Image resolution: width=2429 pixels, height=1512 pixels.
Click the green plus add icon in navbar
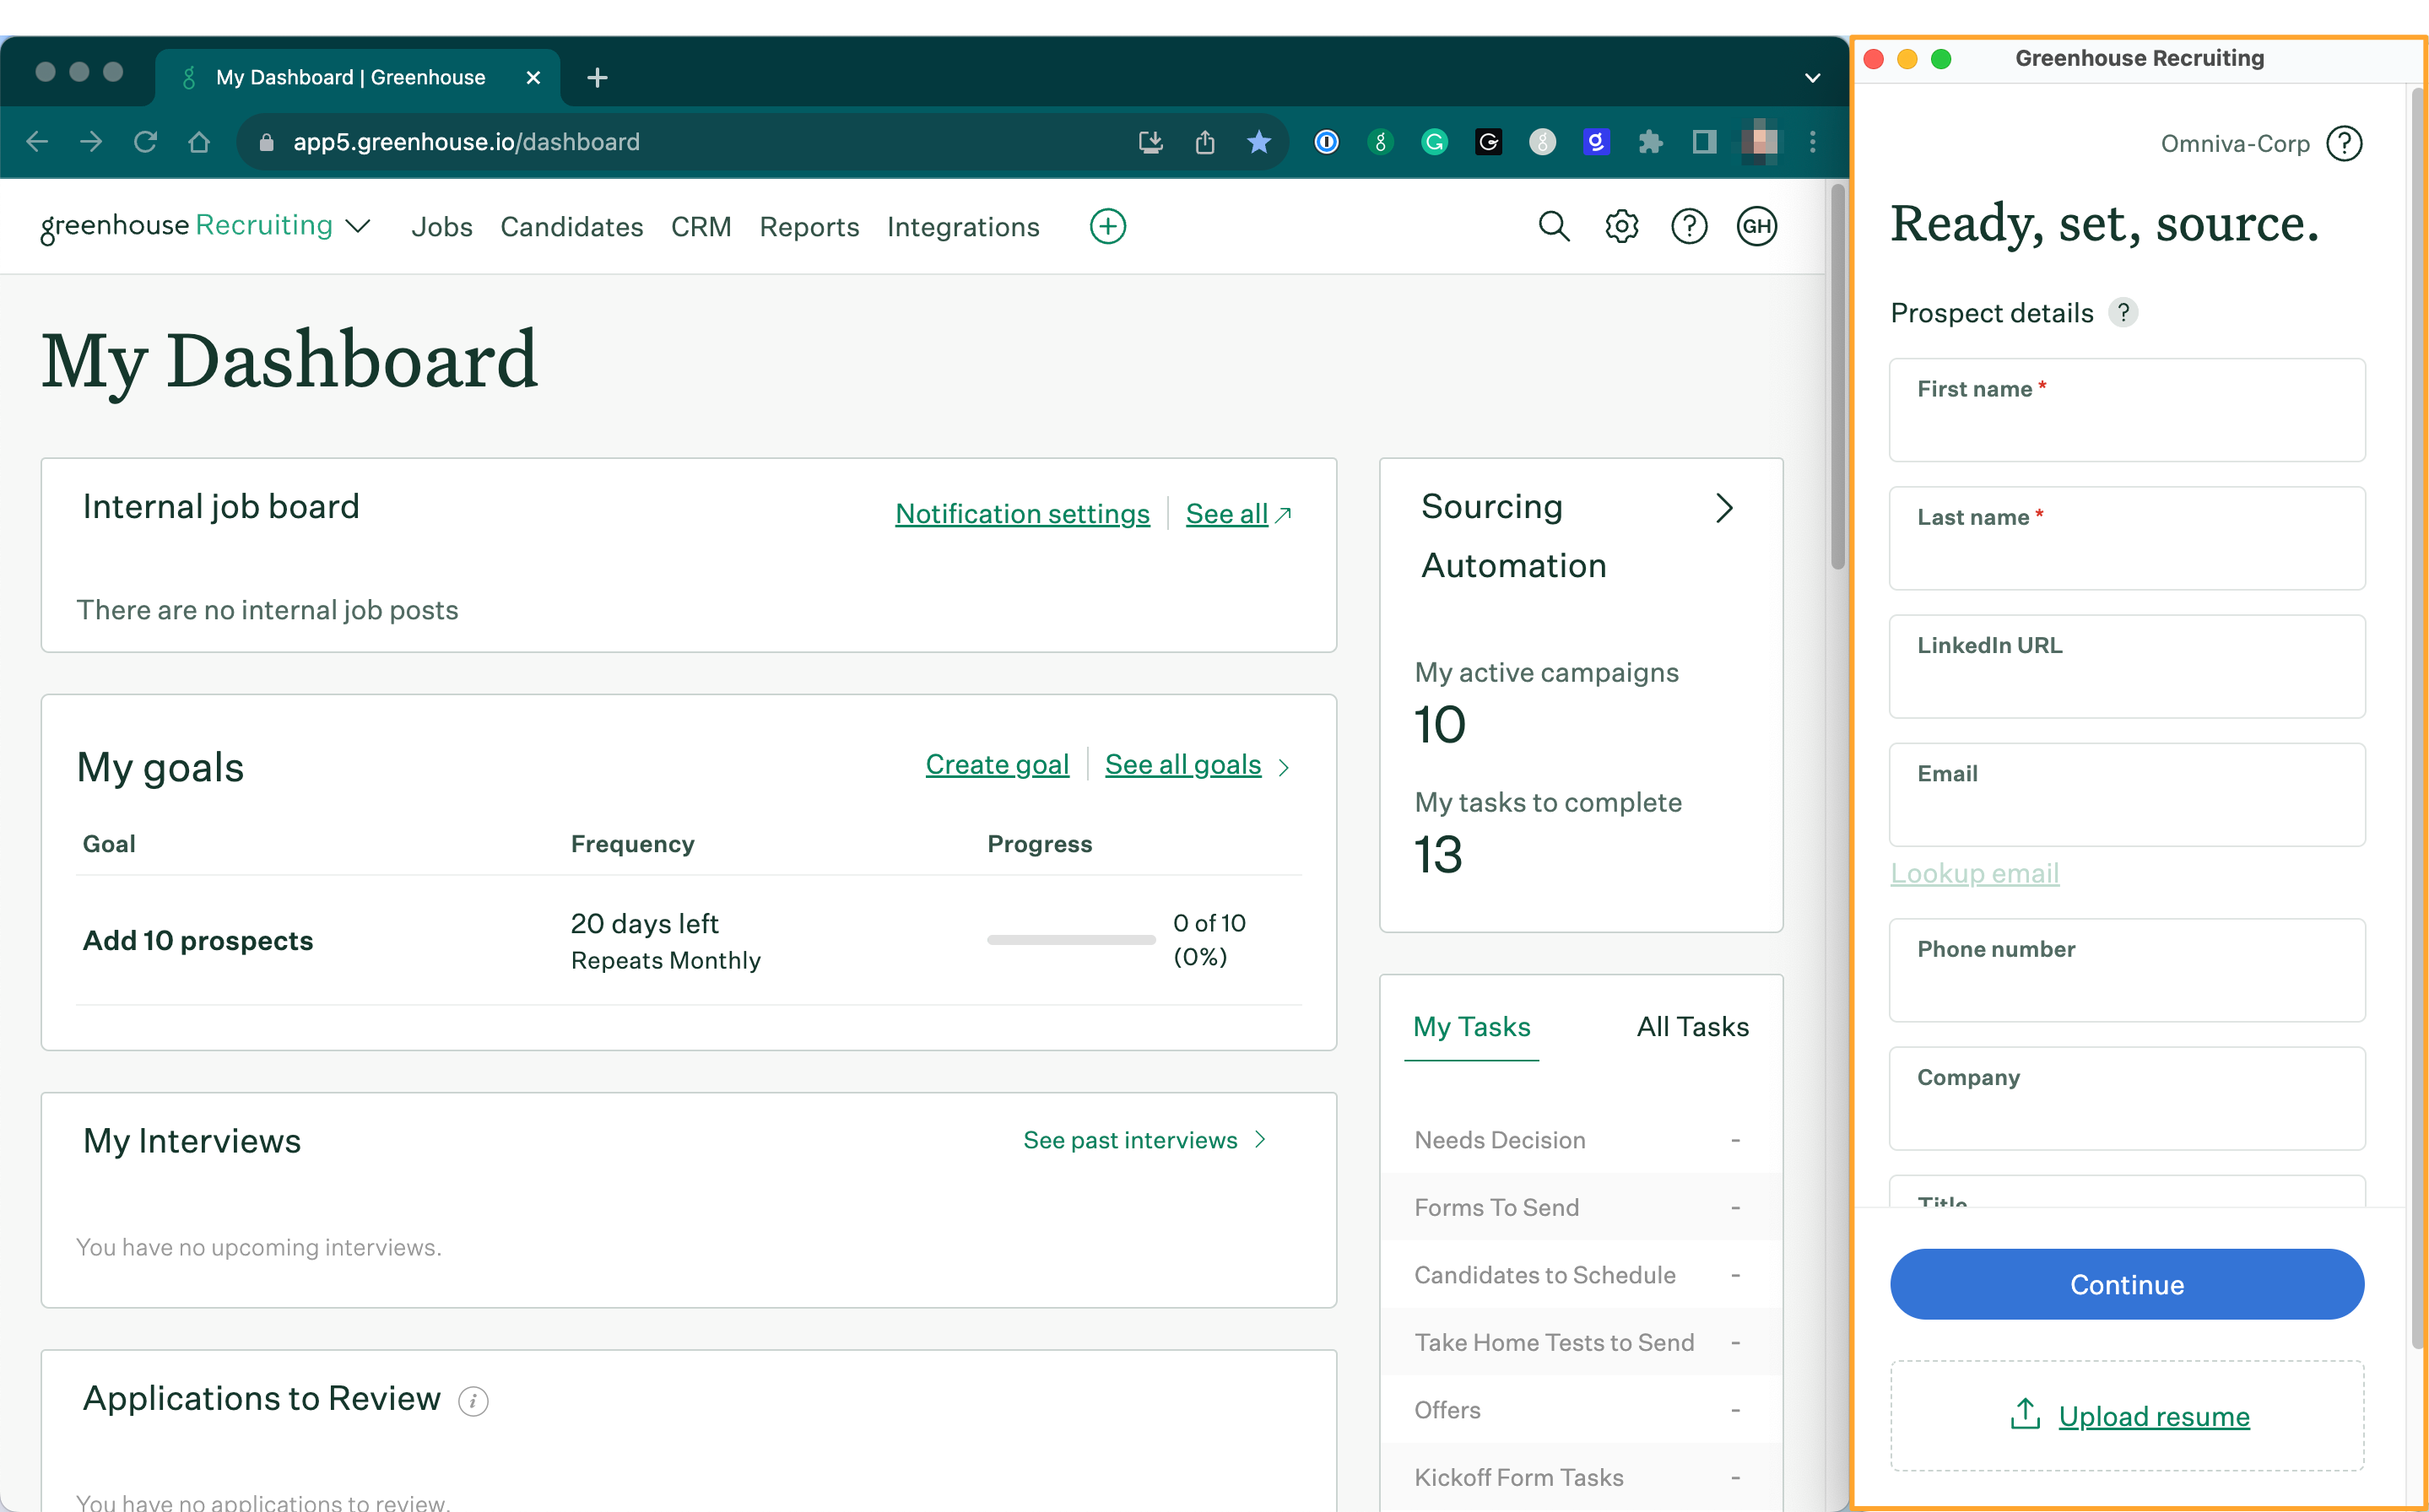1107,227
